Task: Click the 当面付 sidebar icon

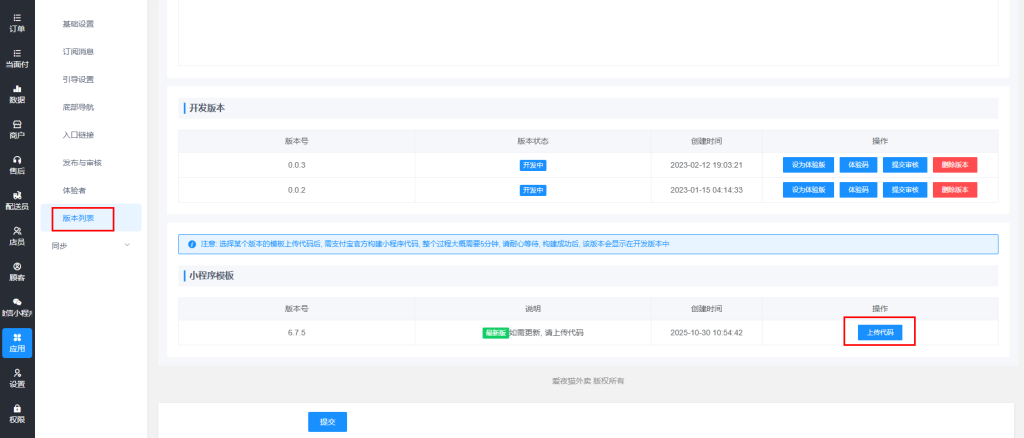Action: click(17, 58)
